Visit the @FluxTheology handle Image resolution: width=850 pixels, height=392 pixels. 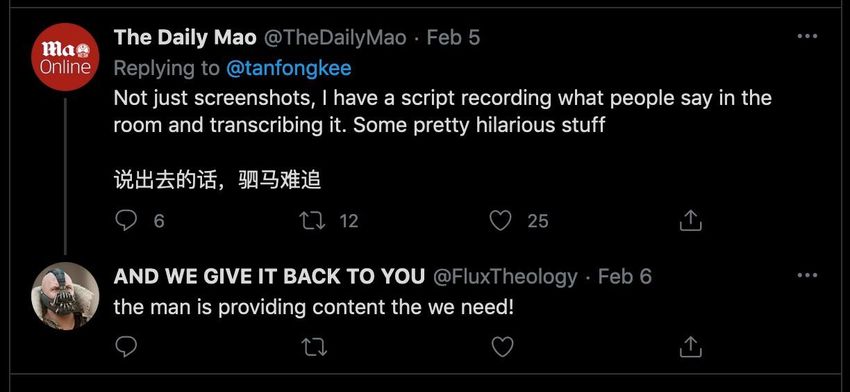(505, 277)
